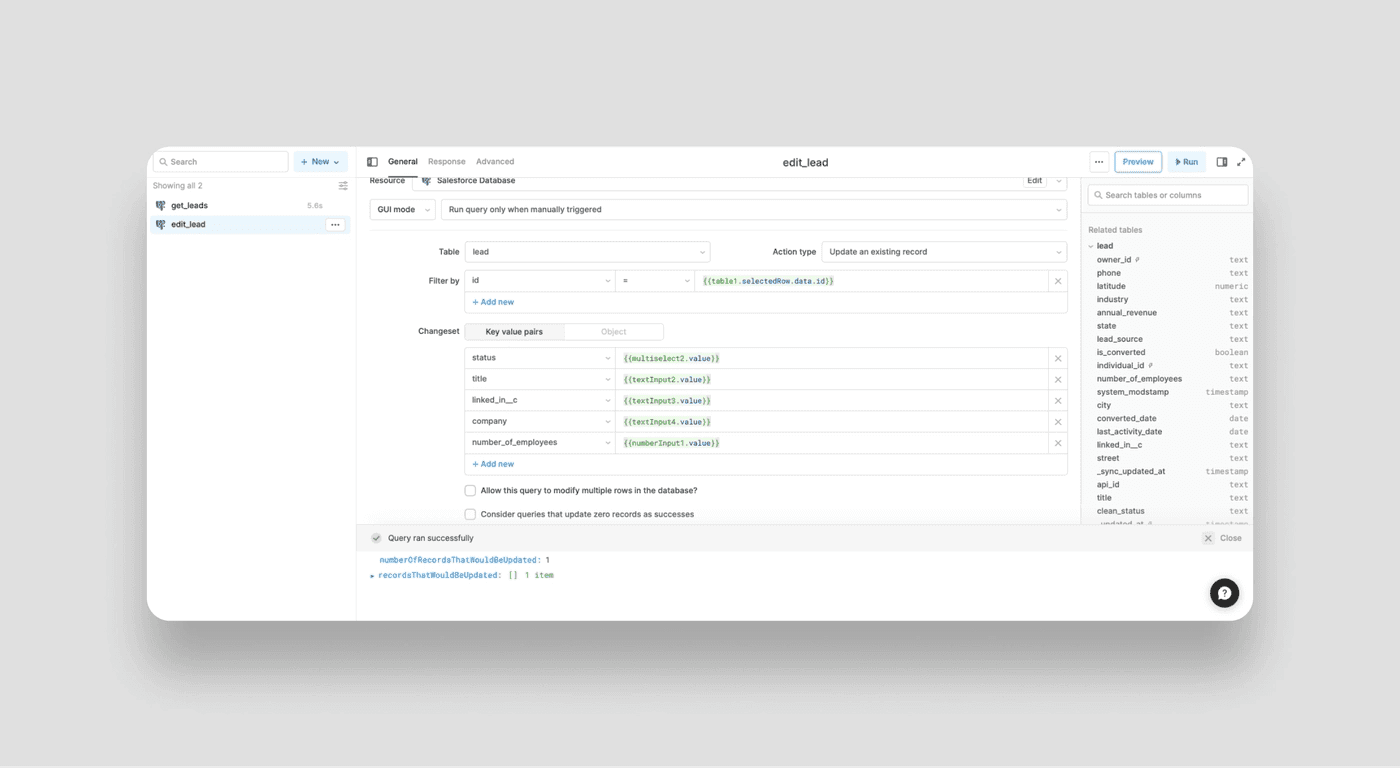
Task: Click the Run button
Action: click(x=1186, y=162)
